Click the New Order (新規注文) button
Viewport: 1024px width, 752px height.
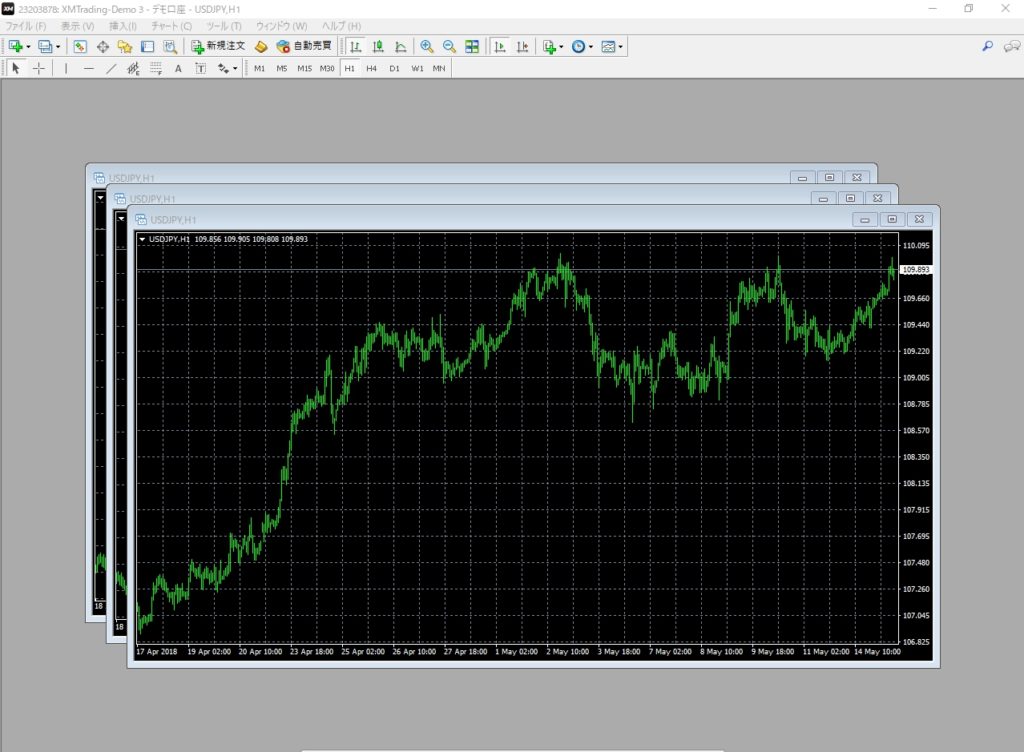(218, 46)
